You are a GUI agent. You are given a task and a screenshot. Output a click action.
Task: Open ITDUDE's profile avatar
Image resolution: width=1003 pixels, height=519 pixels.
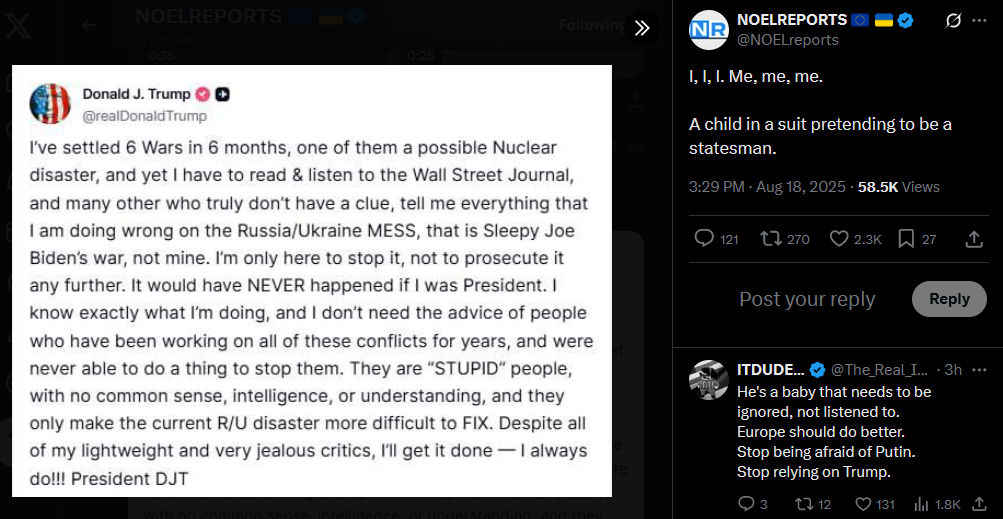click(x=709, y=379)
